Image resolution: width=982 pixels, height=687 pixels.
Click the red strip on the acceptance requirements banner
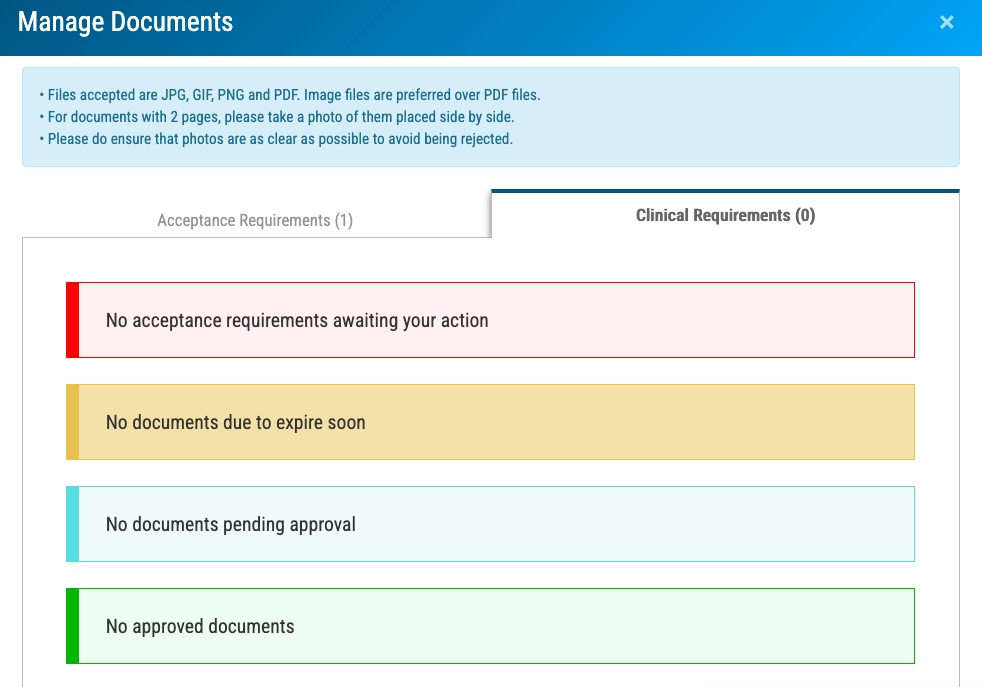point(71,320)
